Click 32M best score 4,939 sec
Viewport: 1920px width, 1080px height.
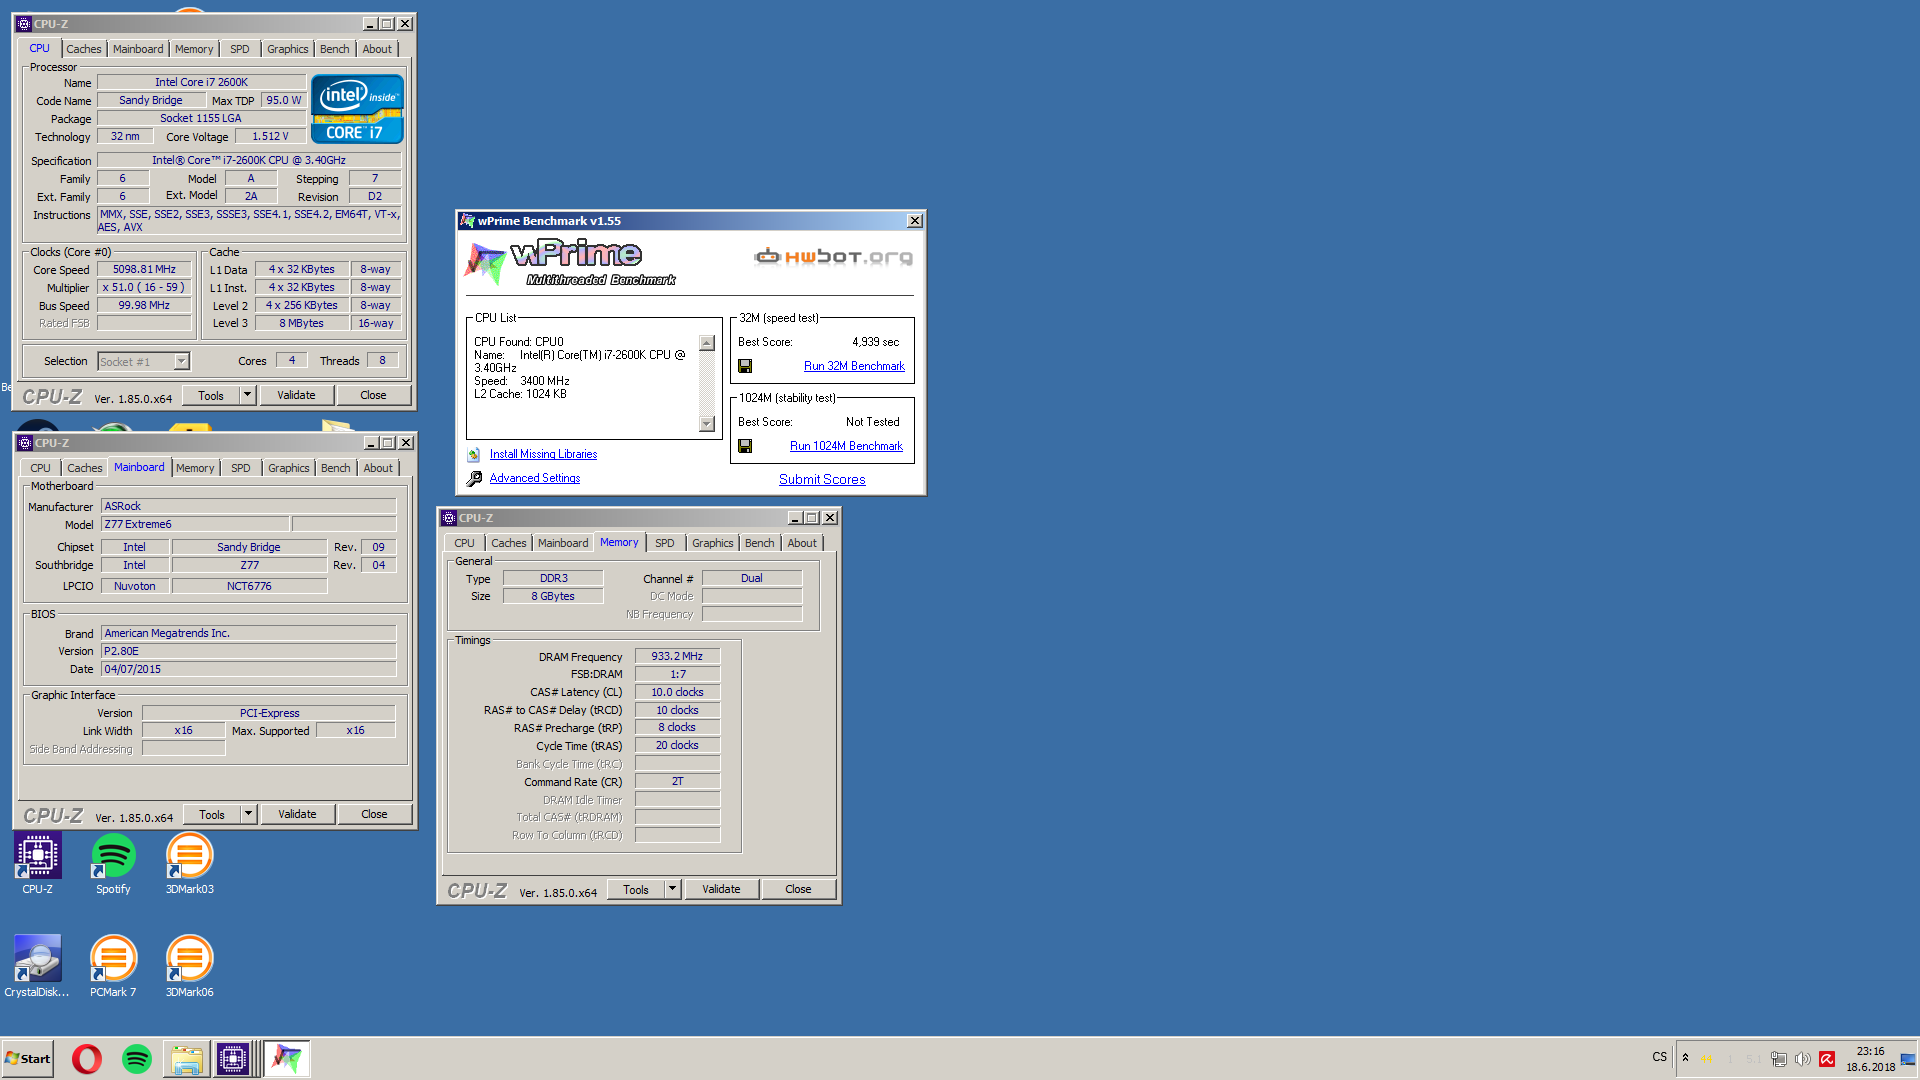point(875,343)
